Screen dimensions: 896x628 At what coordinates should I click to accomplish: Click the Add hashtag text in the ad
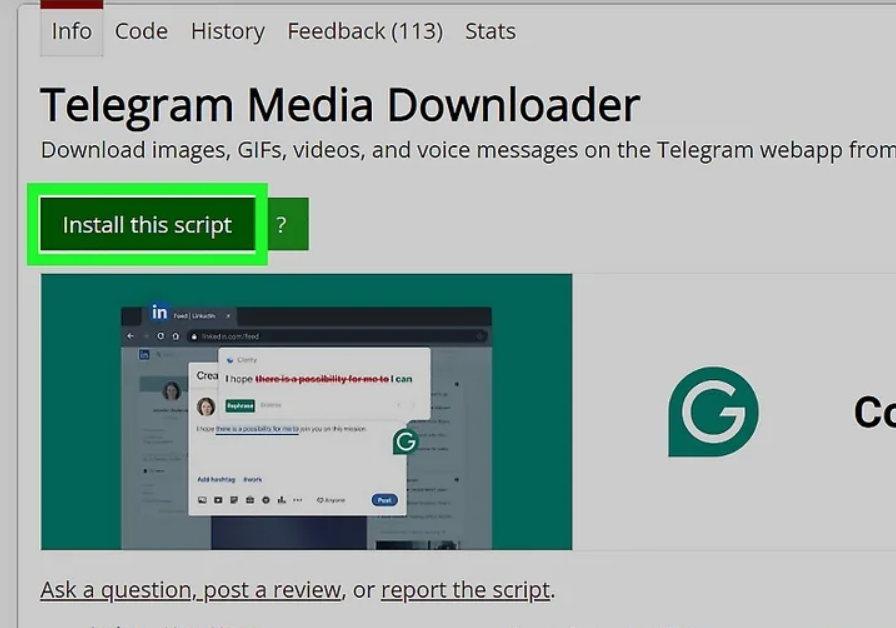pyautogui.click(x=216, y=479)
